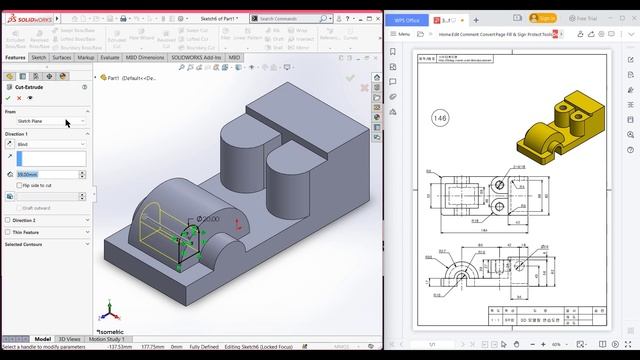Switch to the Markup tab
The height and width of the screenshot is (360, 640).
pos(86,58)
